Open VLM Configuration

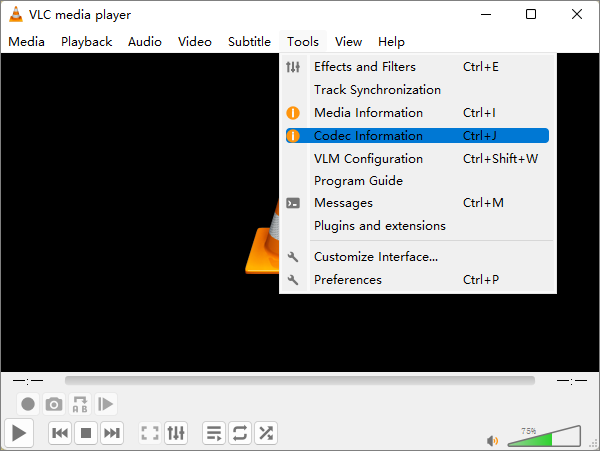tap(417, 158)
